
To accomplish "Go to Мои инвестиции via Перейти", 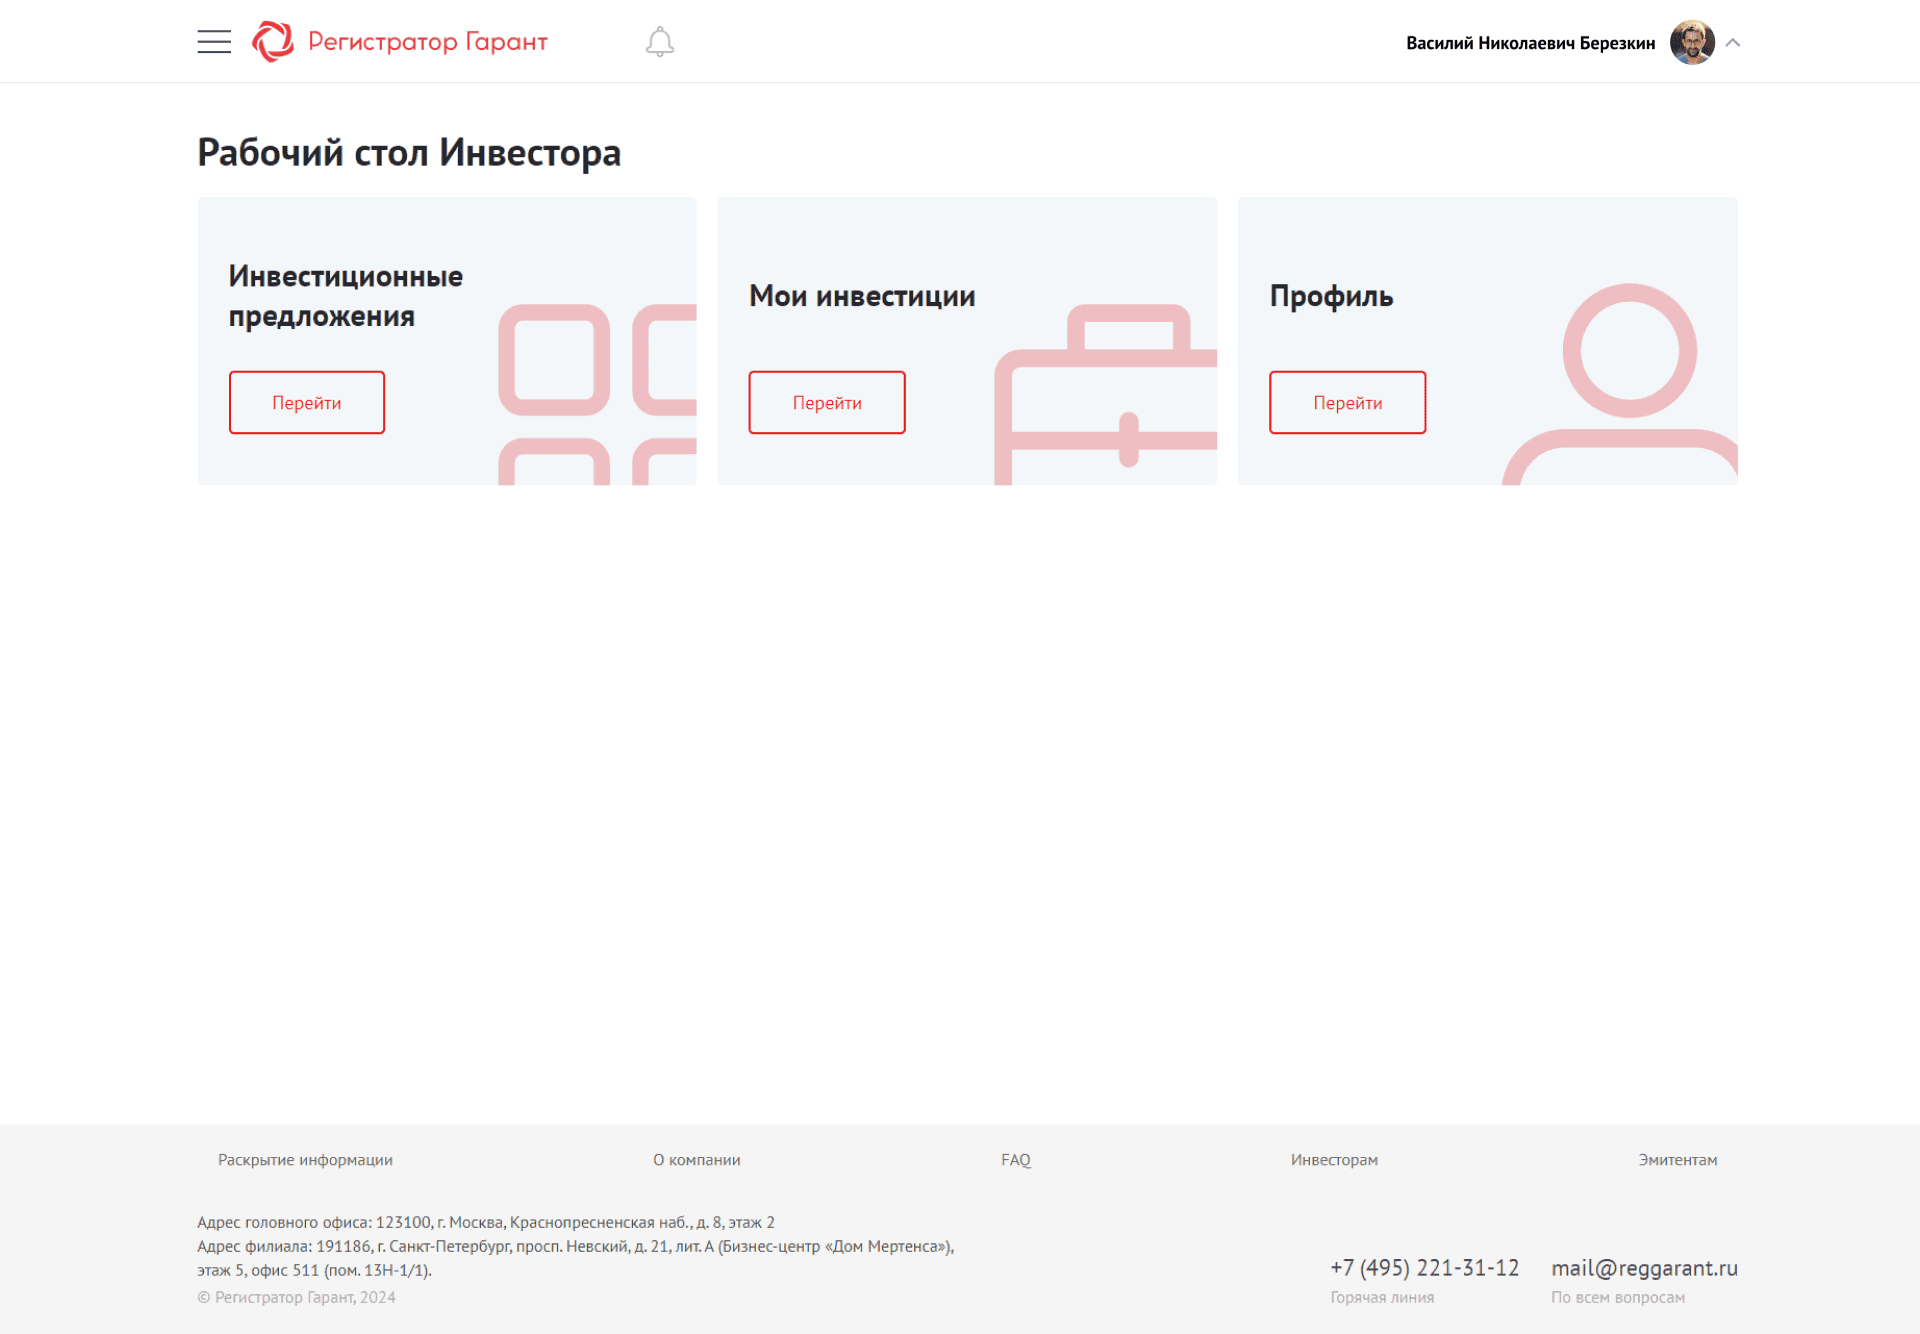I will tap(827, 402).
